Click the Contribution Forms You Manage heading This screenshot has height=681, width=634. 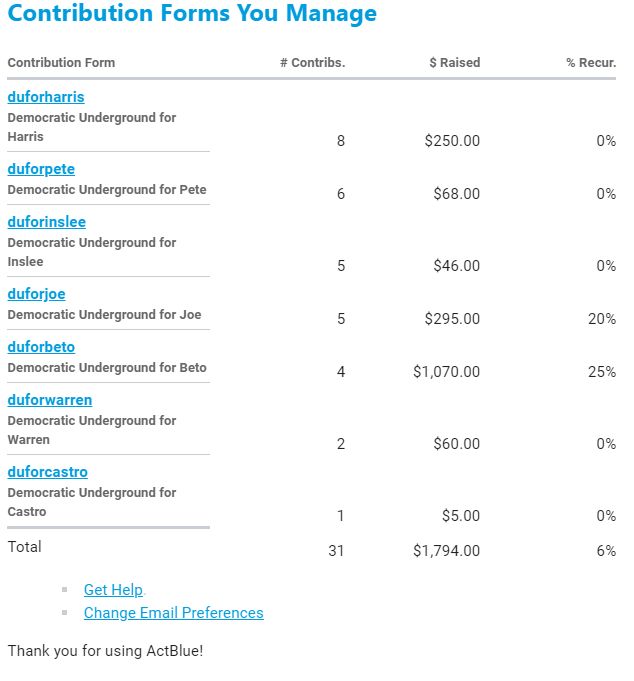coord(192,14)
